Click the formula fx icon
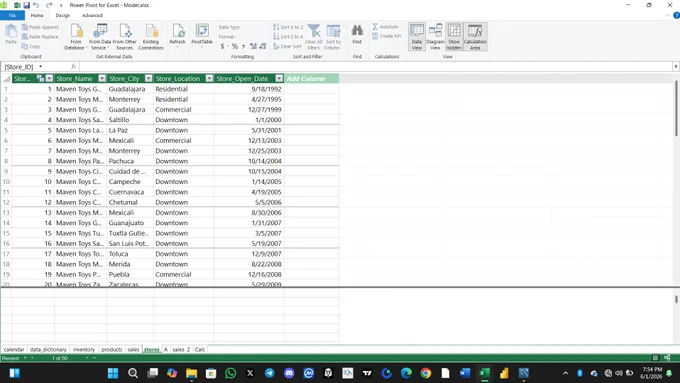This screenshot has width=680, height=383. (x=73, y=67)
